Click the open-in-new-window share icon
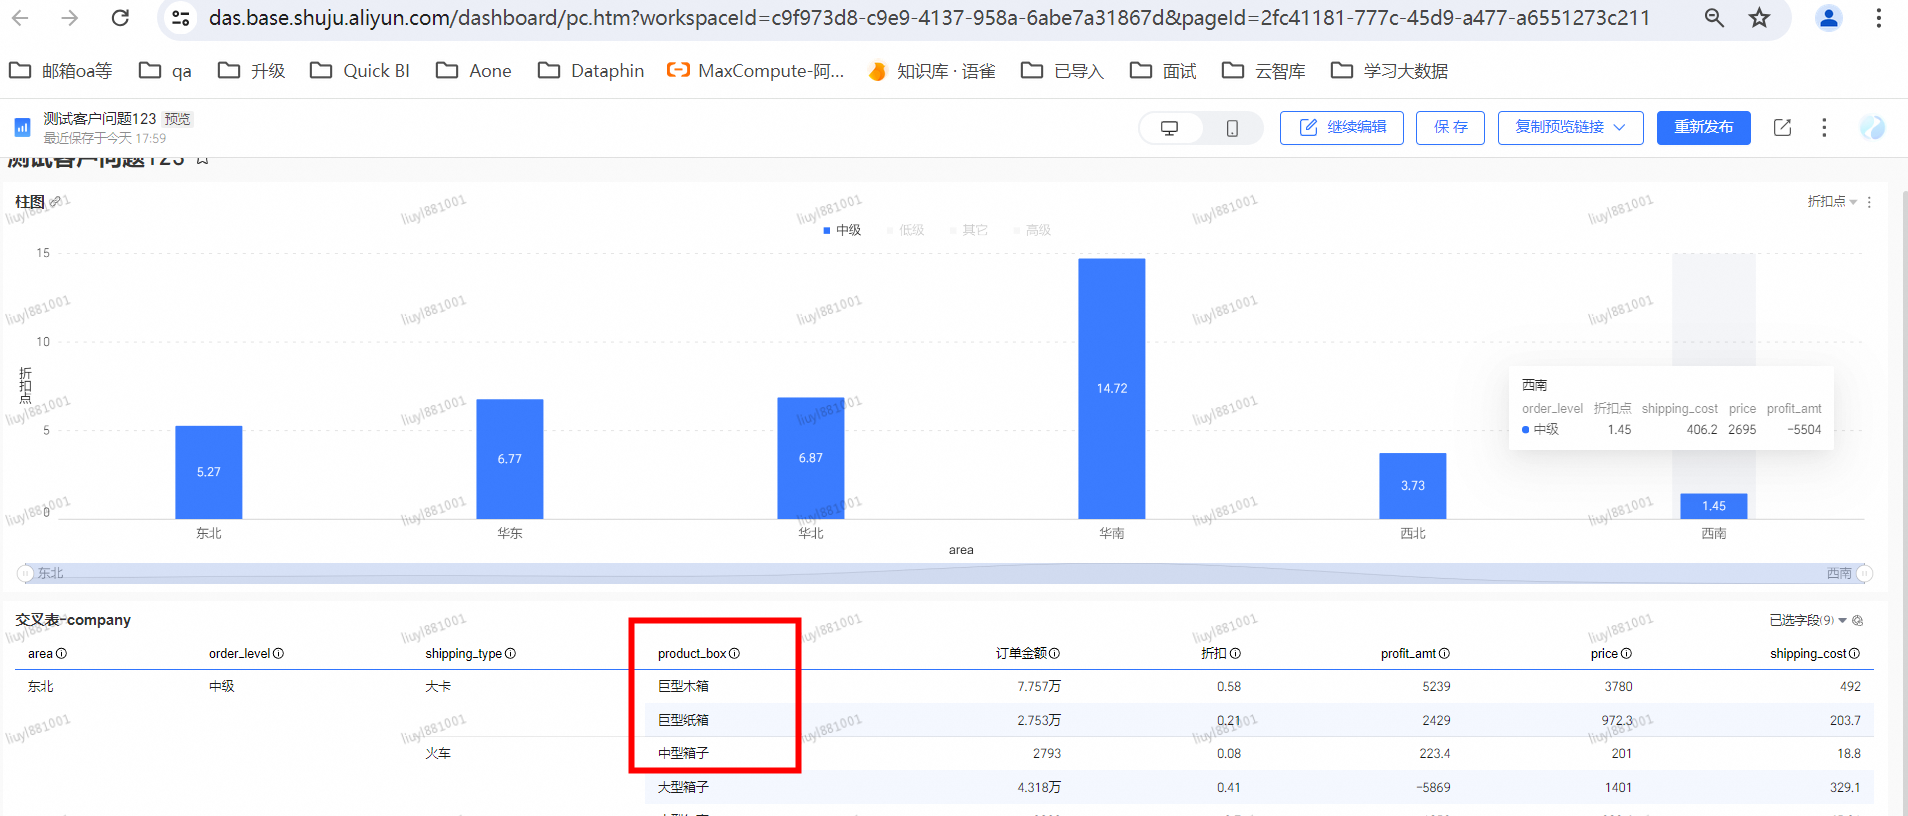 tap(1782, 128)
